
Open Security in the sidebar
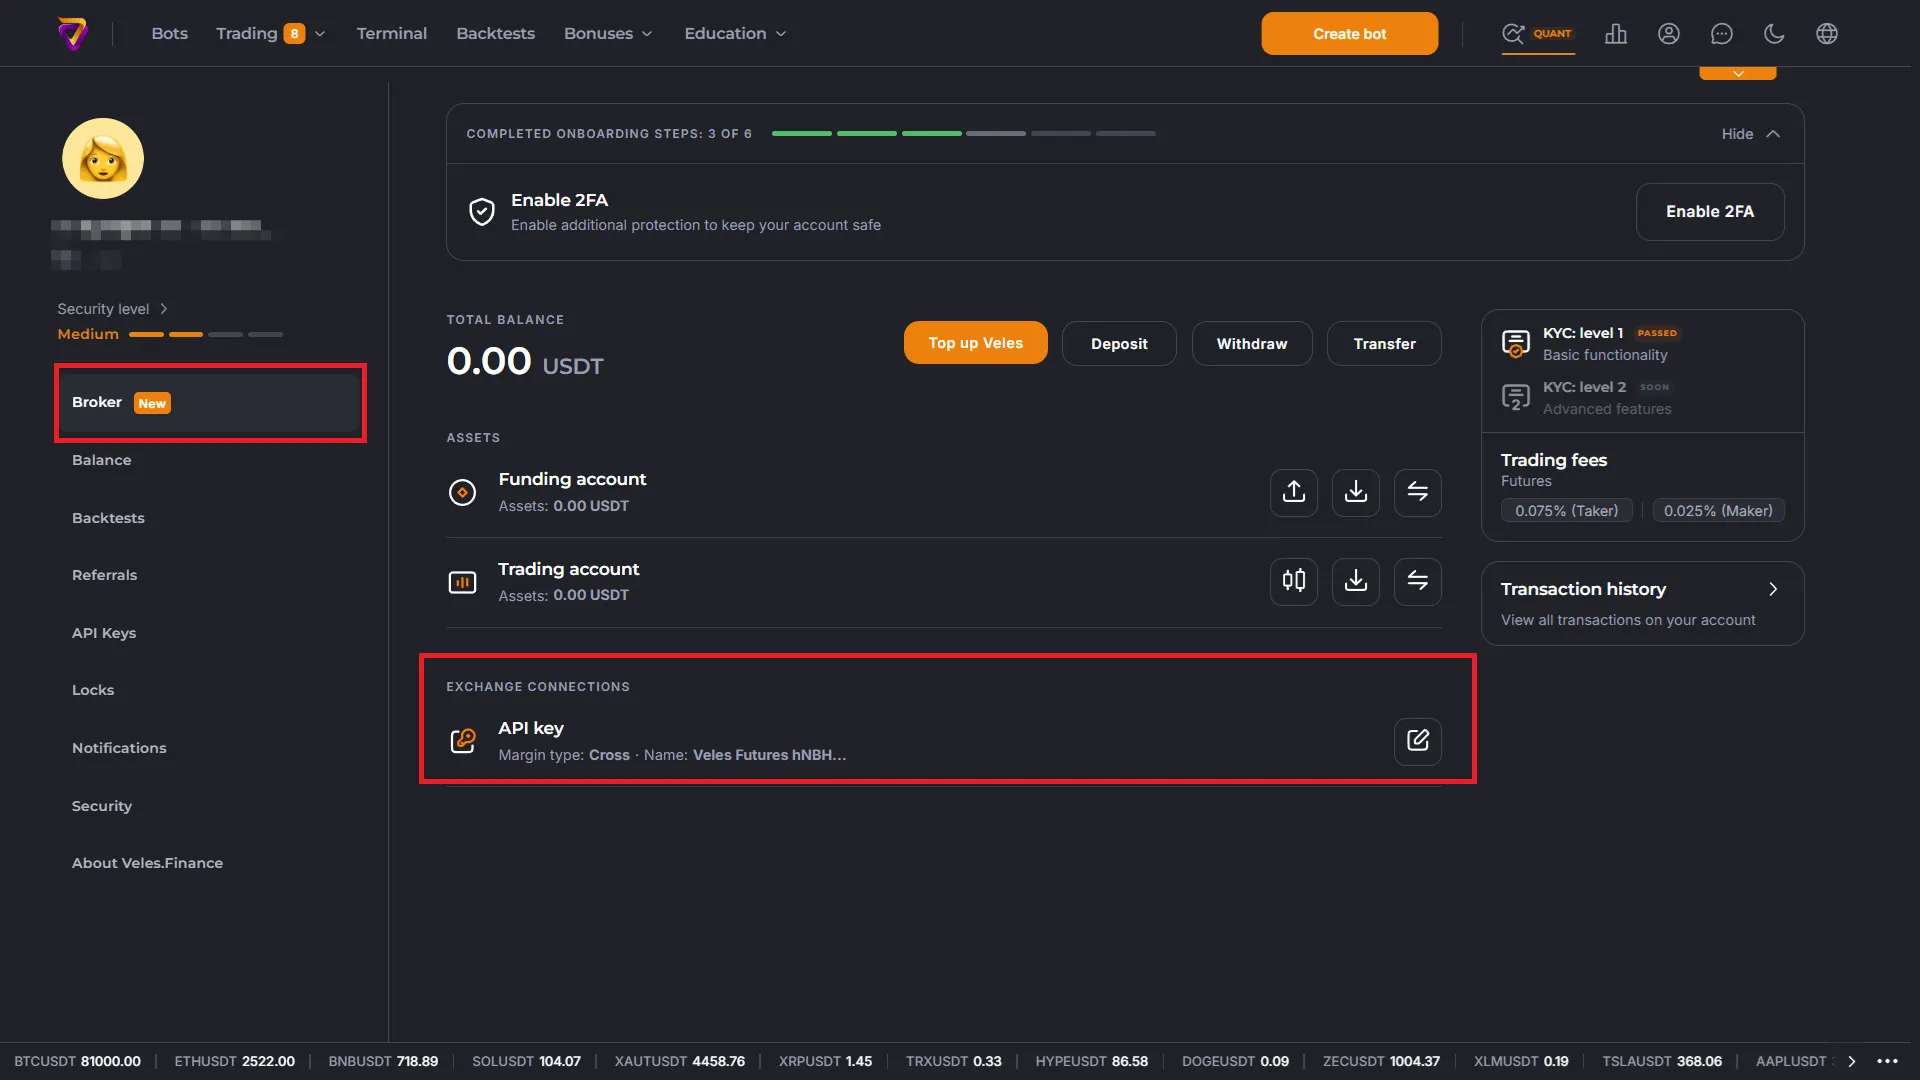102,806
